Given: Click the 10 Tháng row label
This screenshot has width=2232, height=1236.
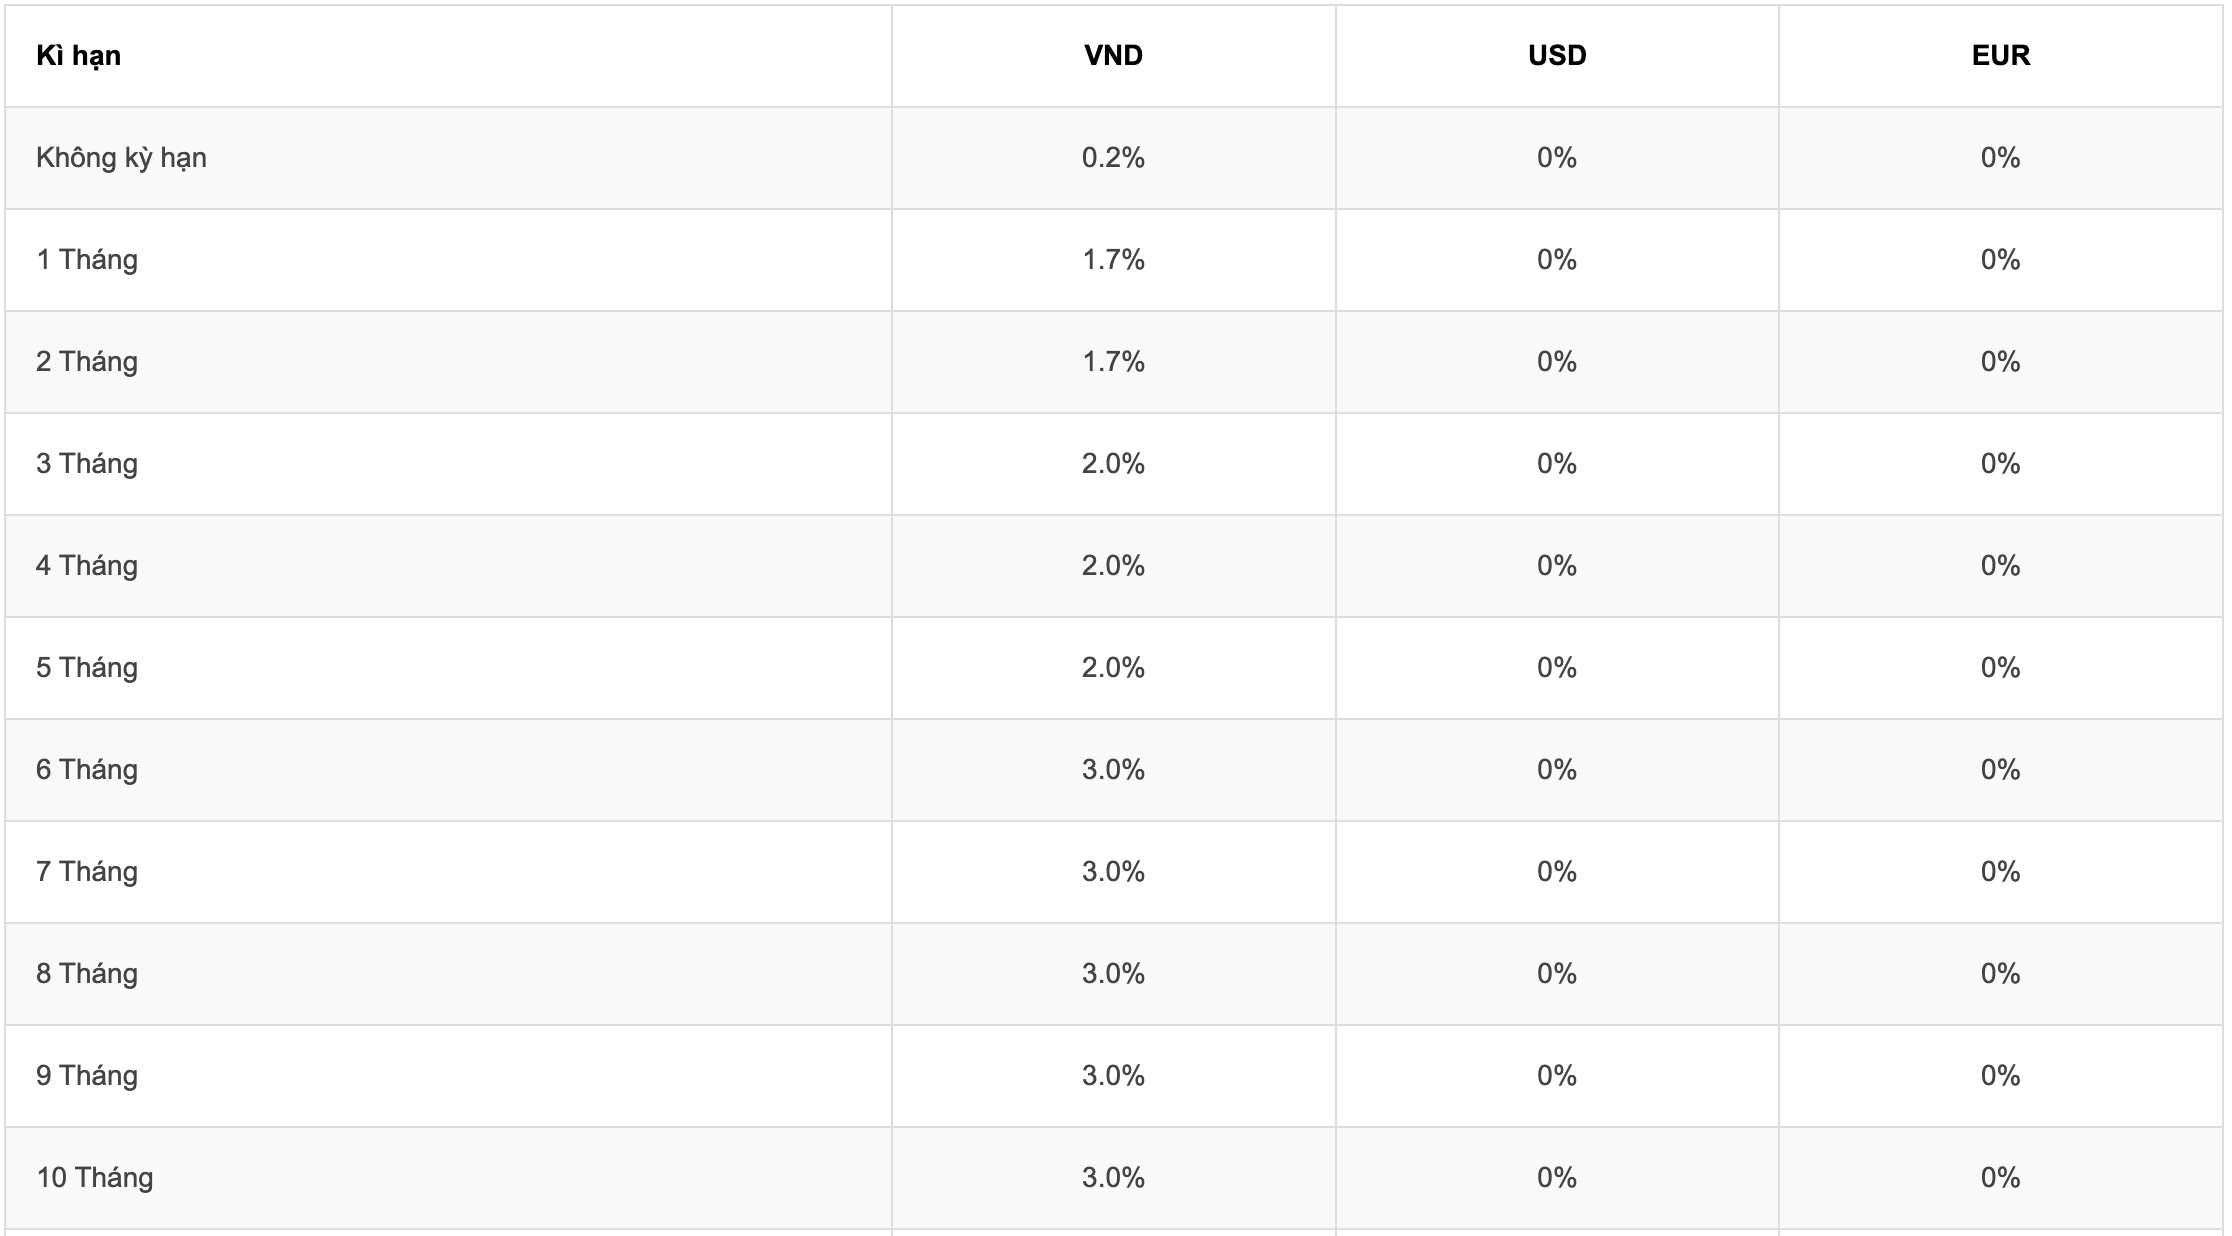Looking at the screenshot, I should (95, 1178).
